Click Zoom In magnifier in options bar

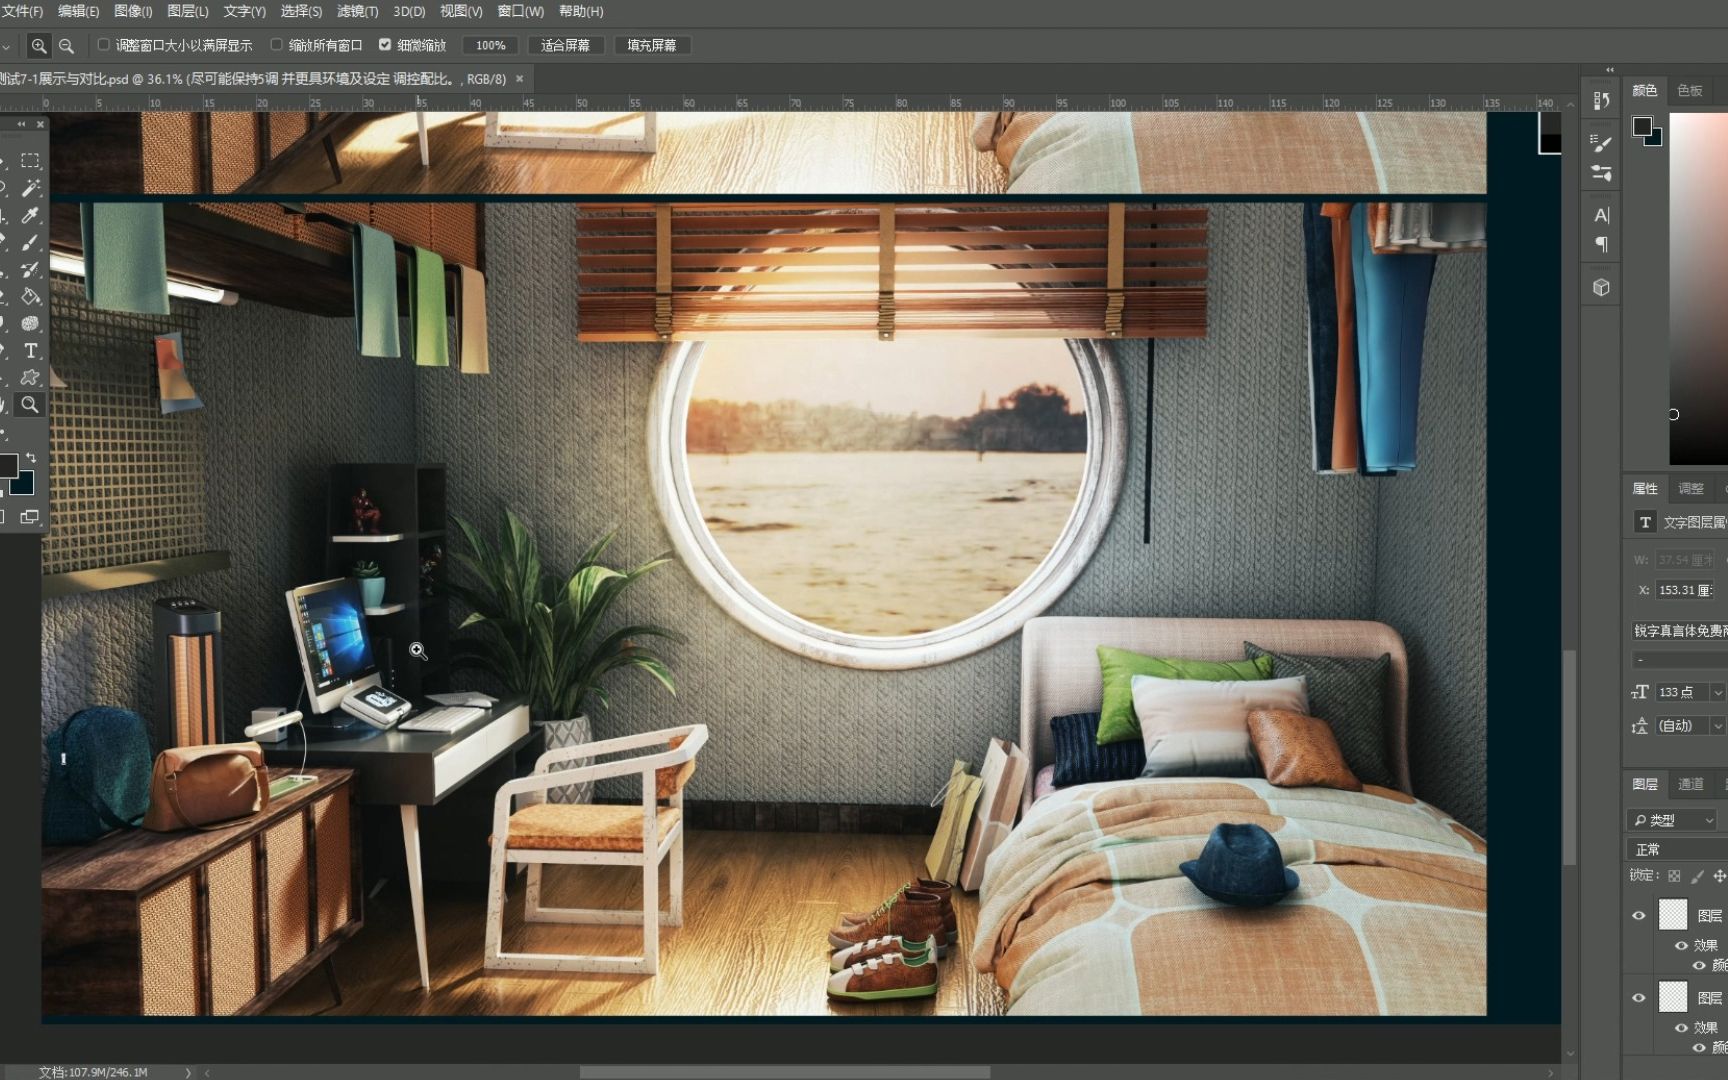(38, 45)
